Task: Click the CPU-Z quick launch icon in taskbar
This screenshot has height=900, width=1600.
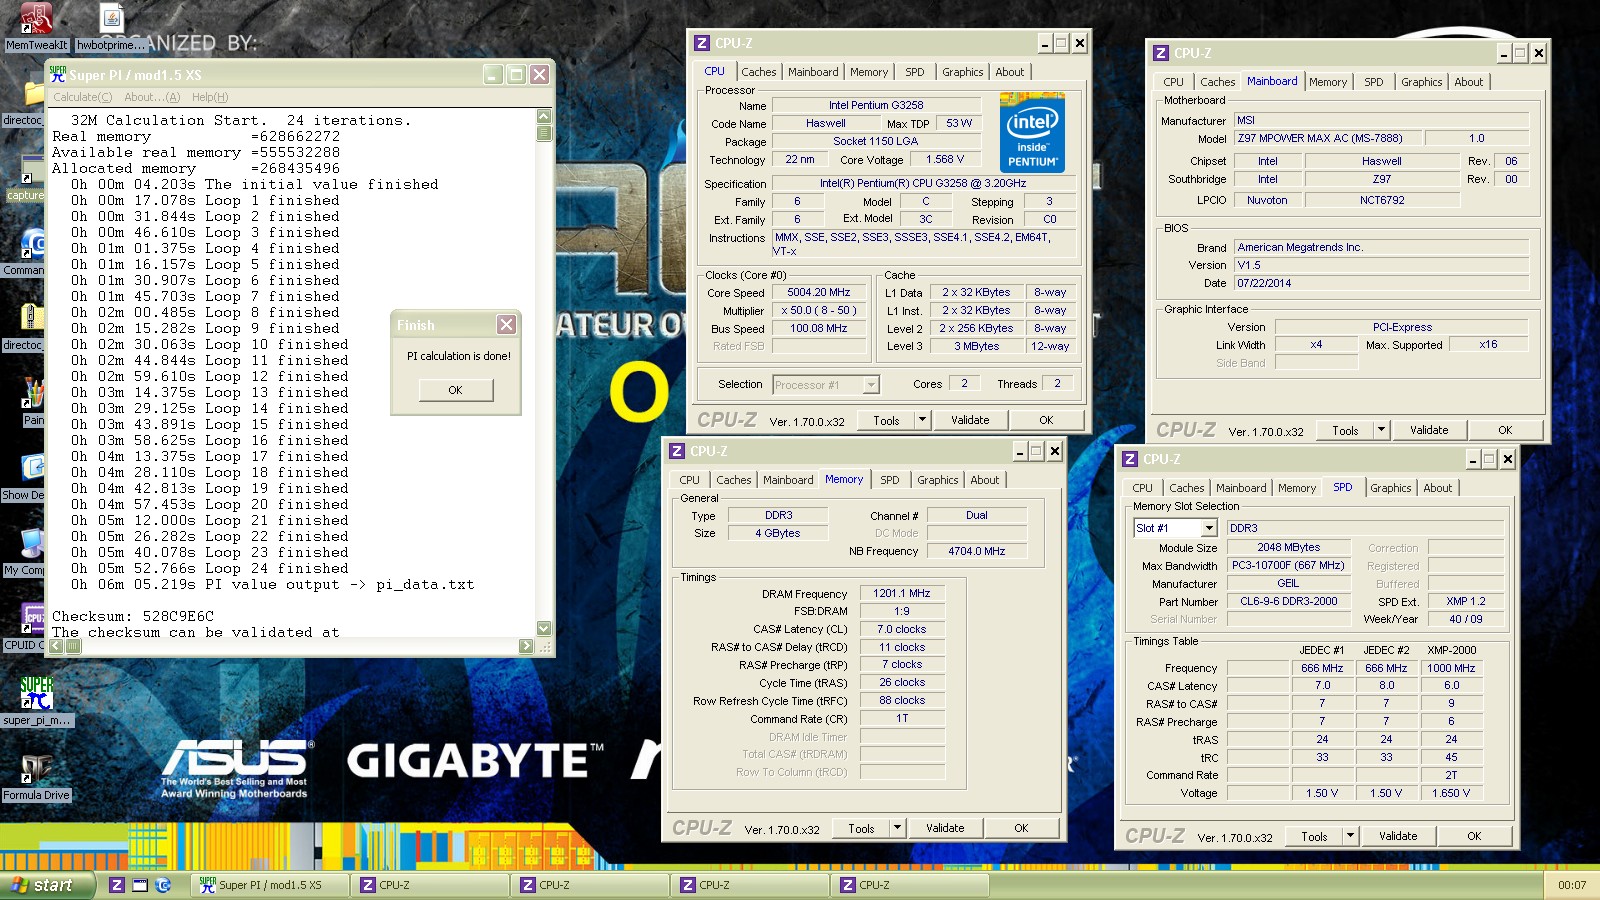Action: (x=117, y=885)
